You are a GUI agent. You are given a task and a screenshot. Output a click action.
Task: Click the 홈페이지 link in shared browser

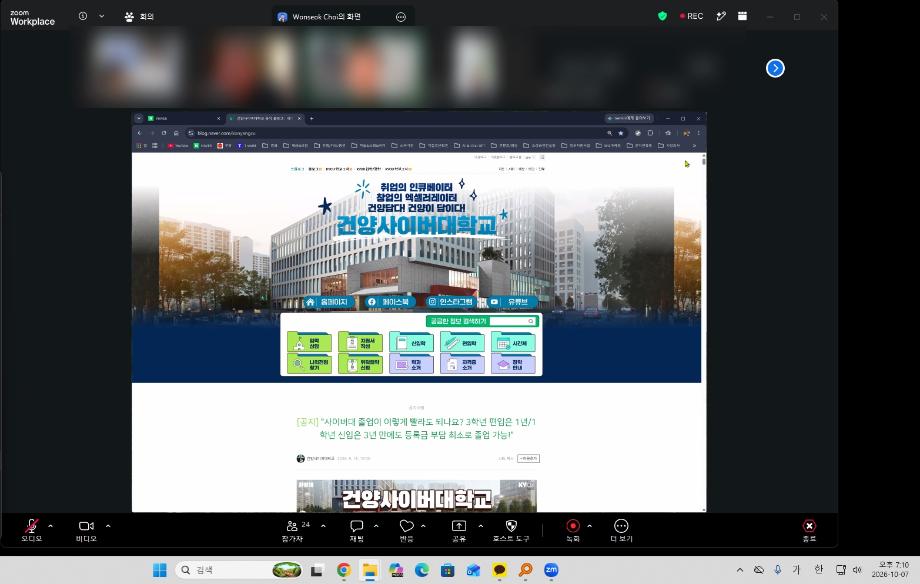click(329, 302)
